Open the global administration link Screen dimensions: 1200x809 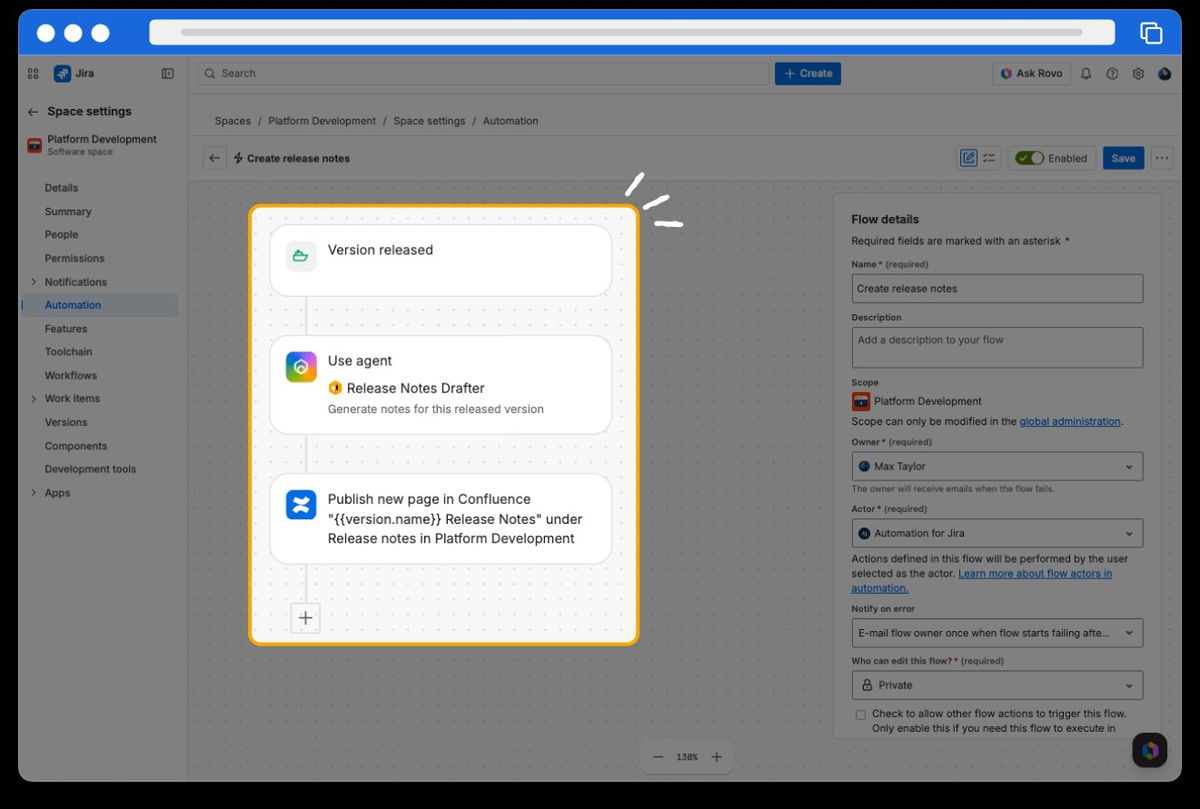coord(1070,422)
